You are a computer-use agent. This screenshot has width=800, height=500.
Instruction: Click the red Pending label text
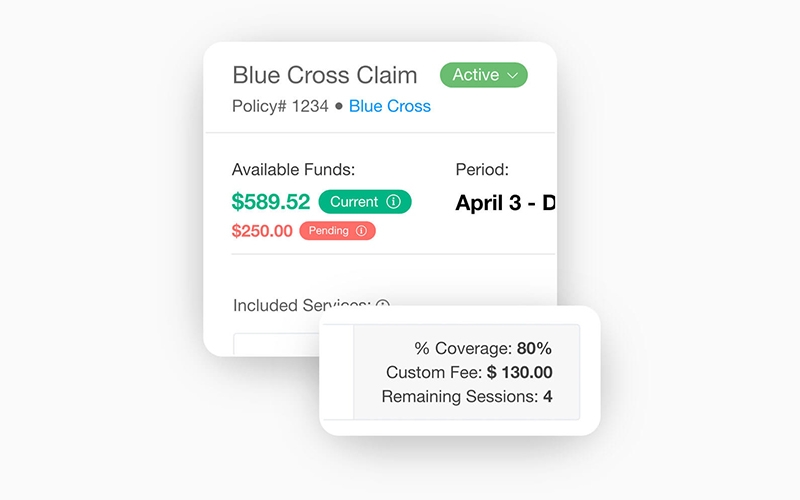(x=328, y=231)
